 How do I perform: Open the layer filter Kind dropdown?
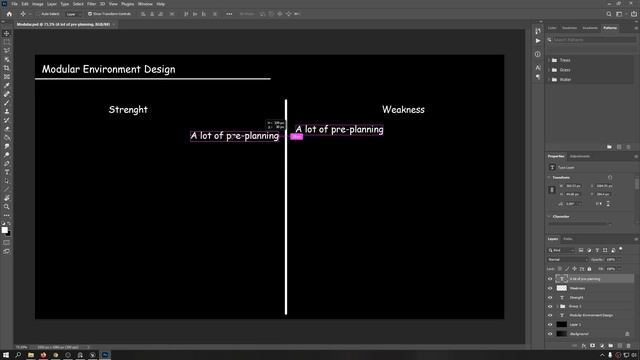(x=561, y=250)
